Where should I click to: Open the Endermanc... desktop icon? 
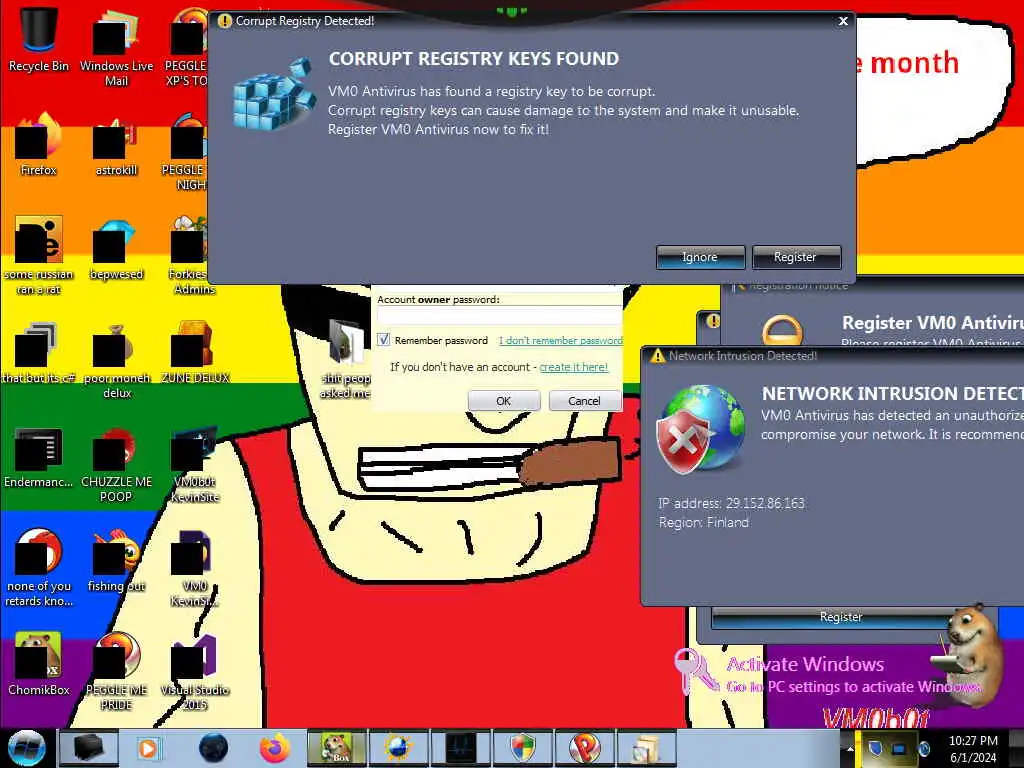coord(39,457)
